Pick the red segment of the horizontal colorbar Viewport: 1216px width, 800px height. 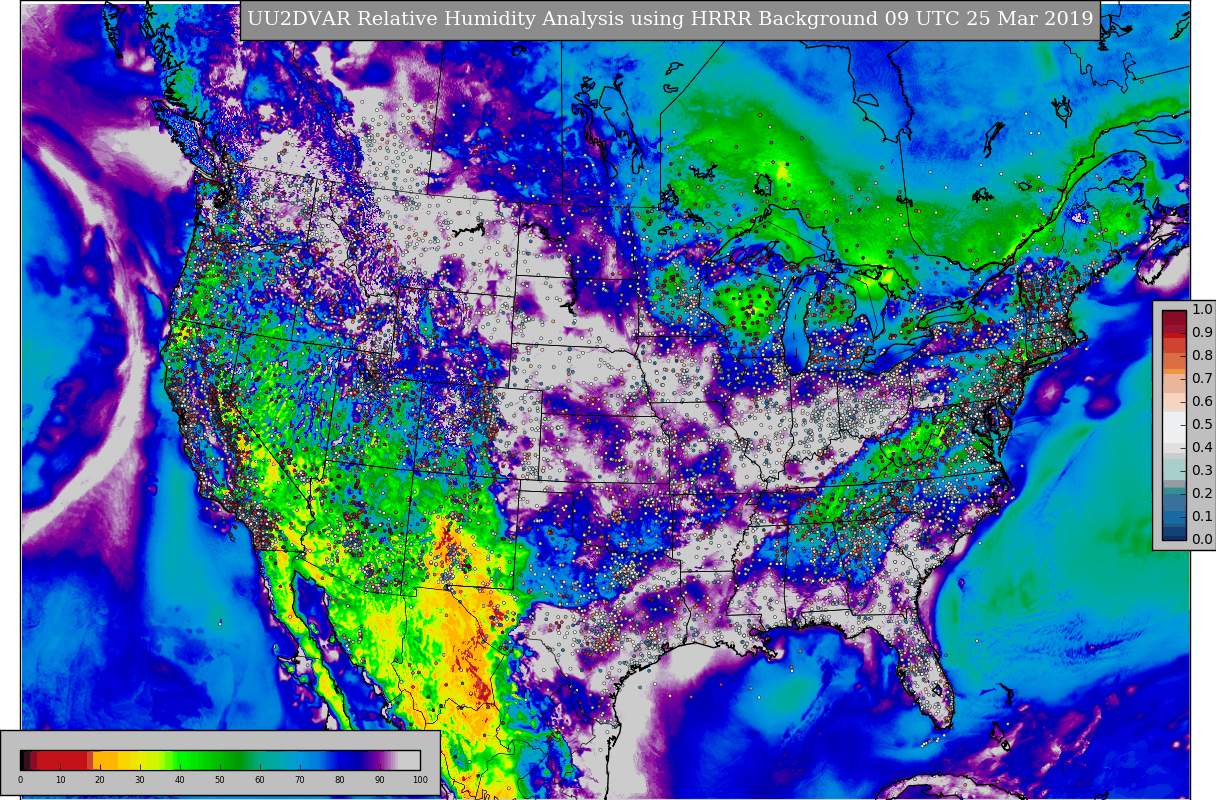[x=62, y=760]
